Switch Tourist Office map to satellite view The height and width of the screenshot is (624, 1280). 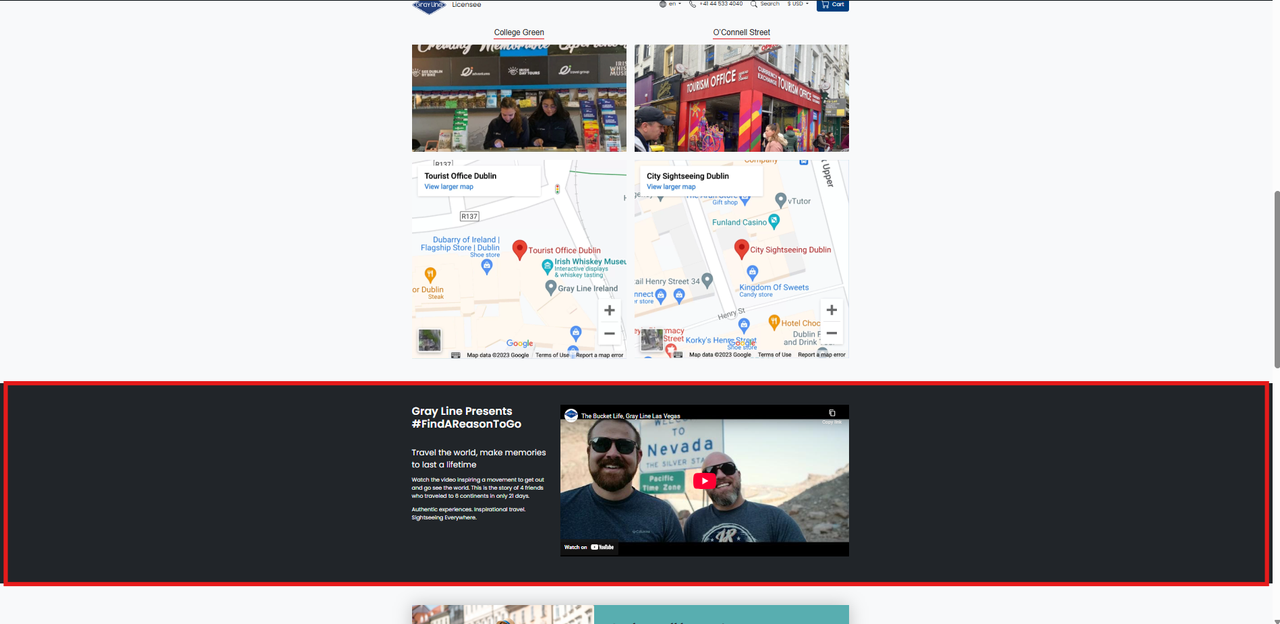coord(429,340)
